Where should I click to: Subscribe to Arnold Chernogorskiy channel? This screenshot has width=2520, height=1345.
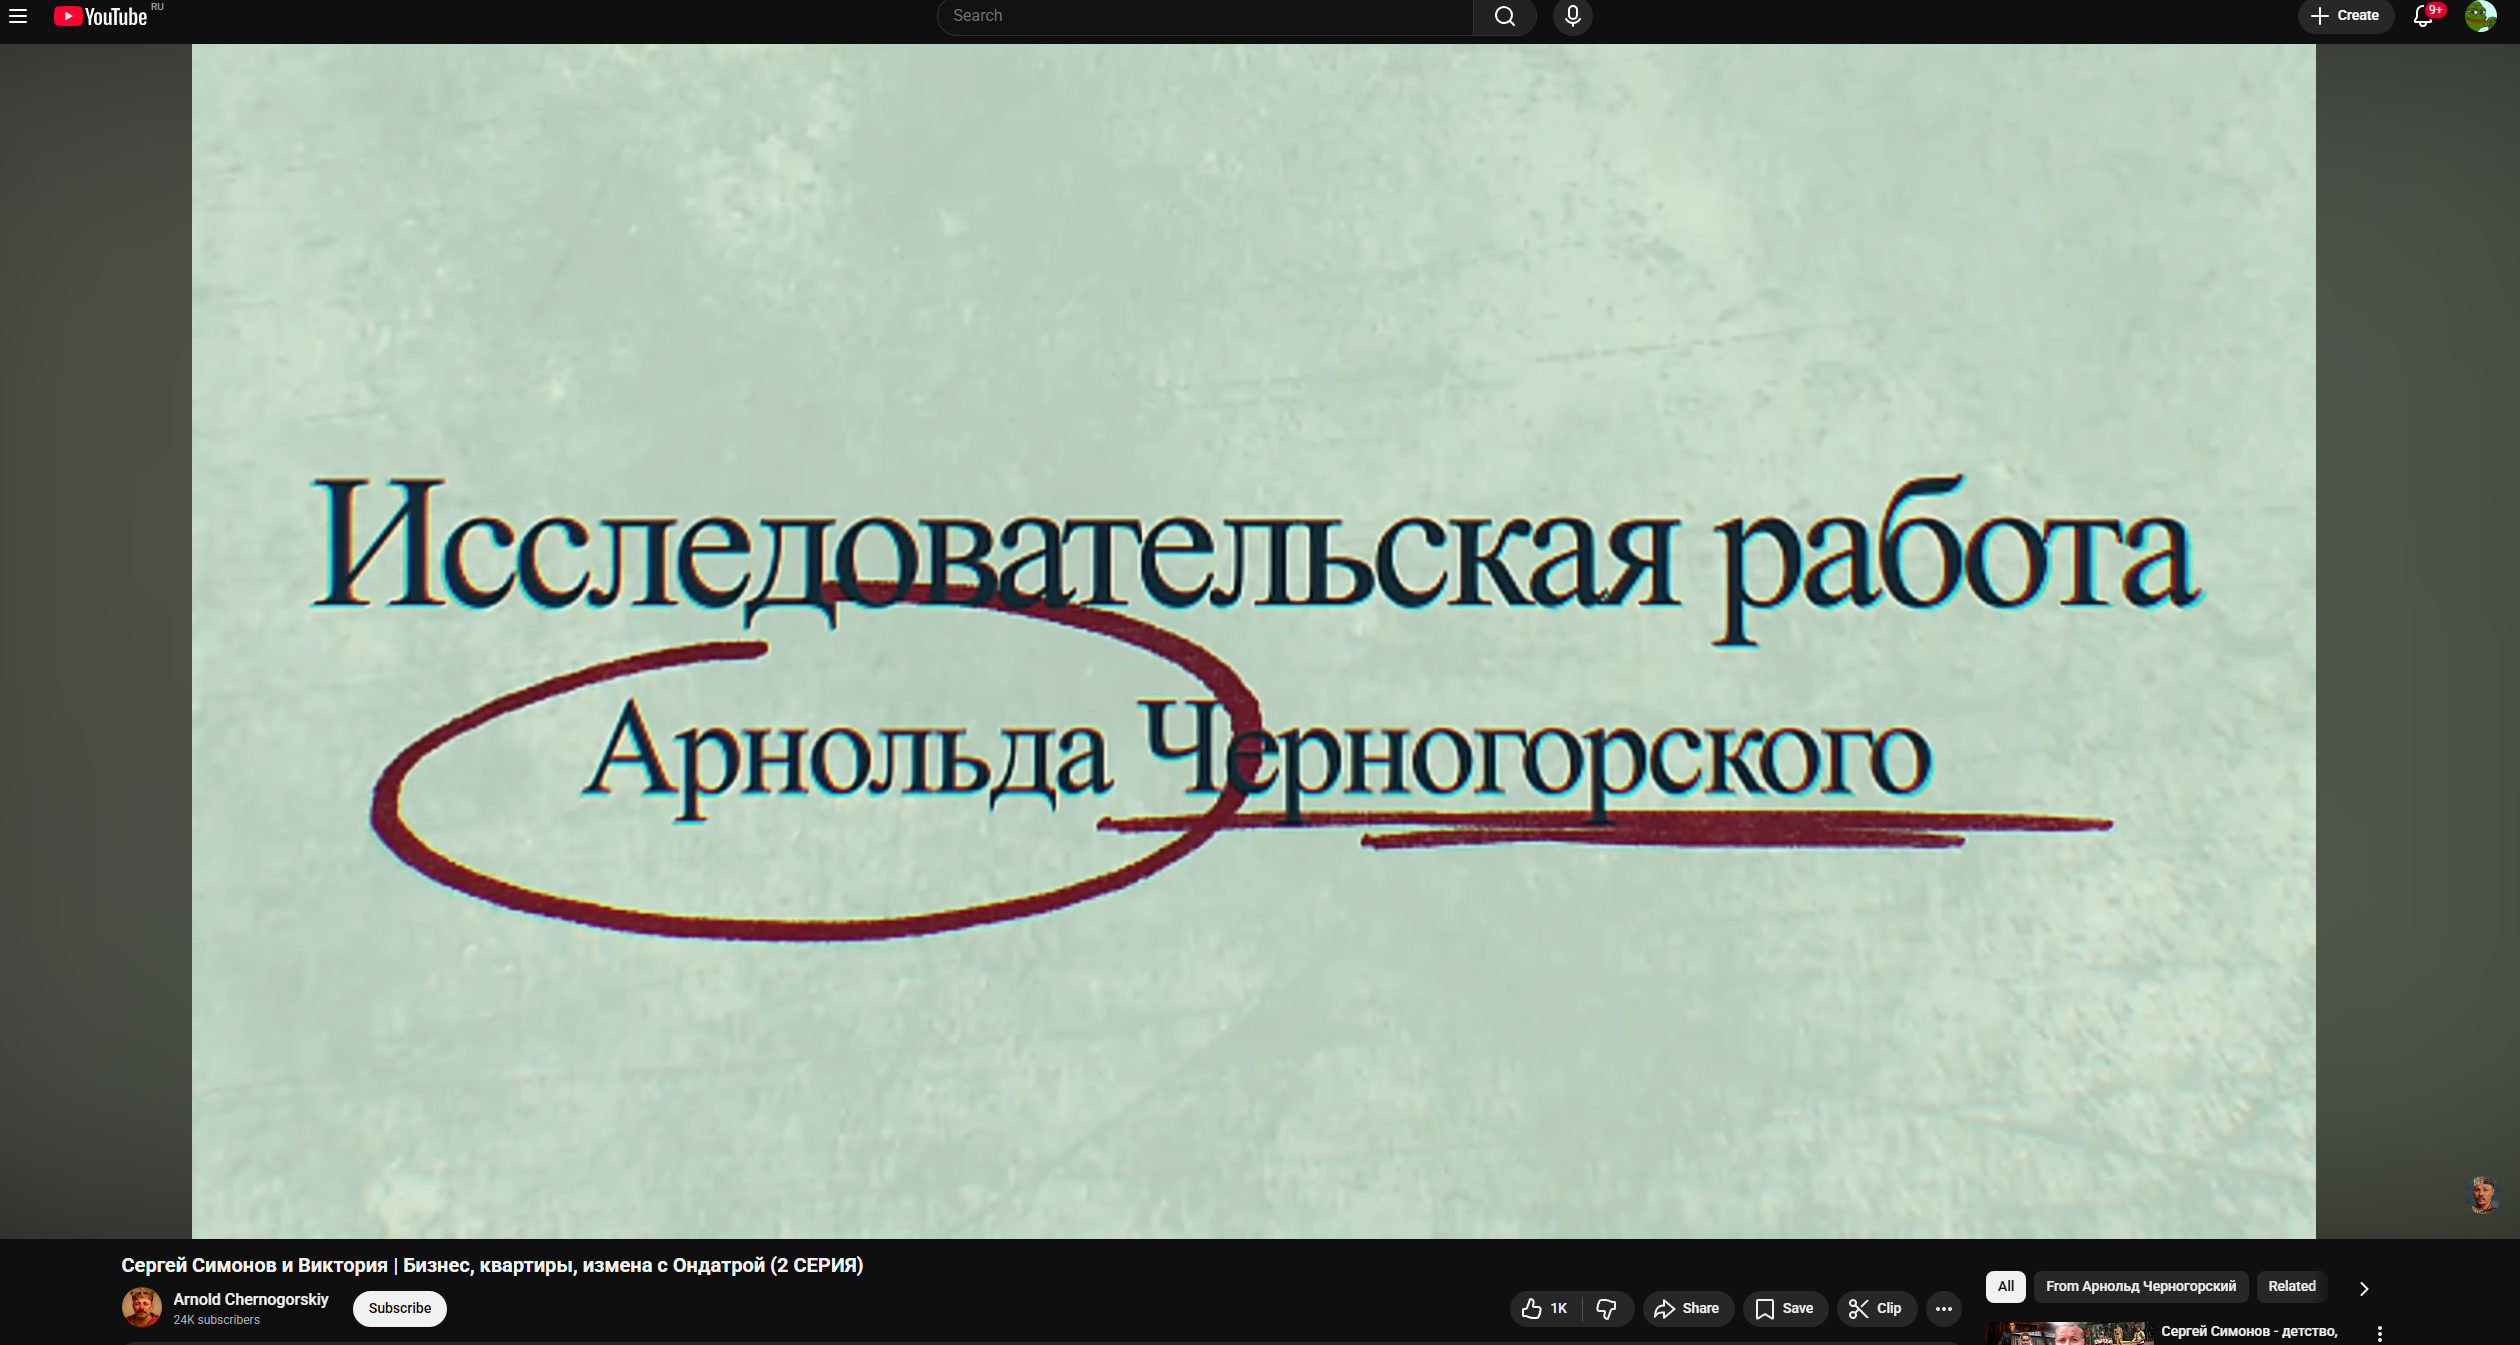coord(399,1308)
